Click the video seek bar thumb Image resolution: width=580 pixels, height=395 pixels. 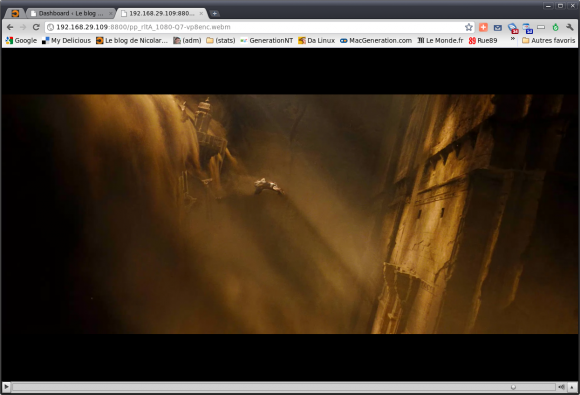[x=513, y=387]
